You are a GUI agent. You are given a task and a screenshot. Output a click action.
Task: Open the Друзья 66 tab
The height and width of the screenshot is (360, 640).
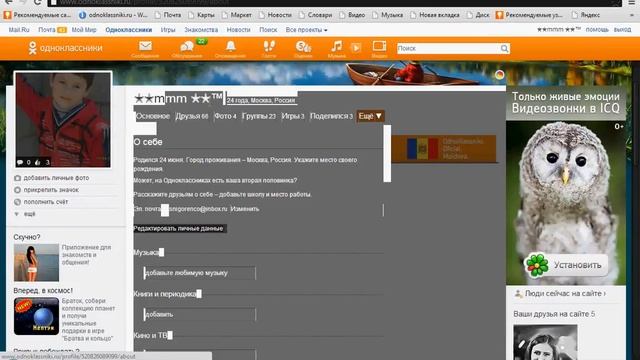coord(192,116)
